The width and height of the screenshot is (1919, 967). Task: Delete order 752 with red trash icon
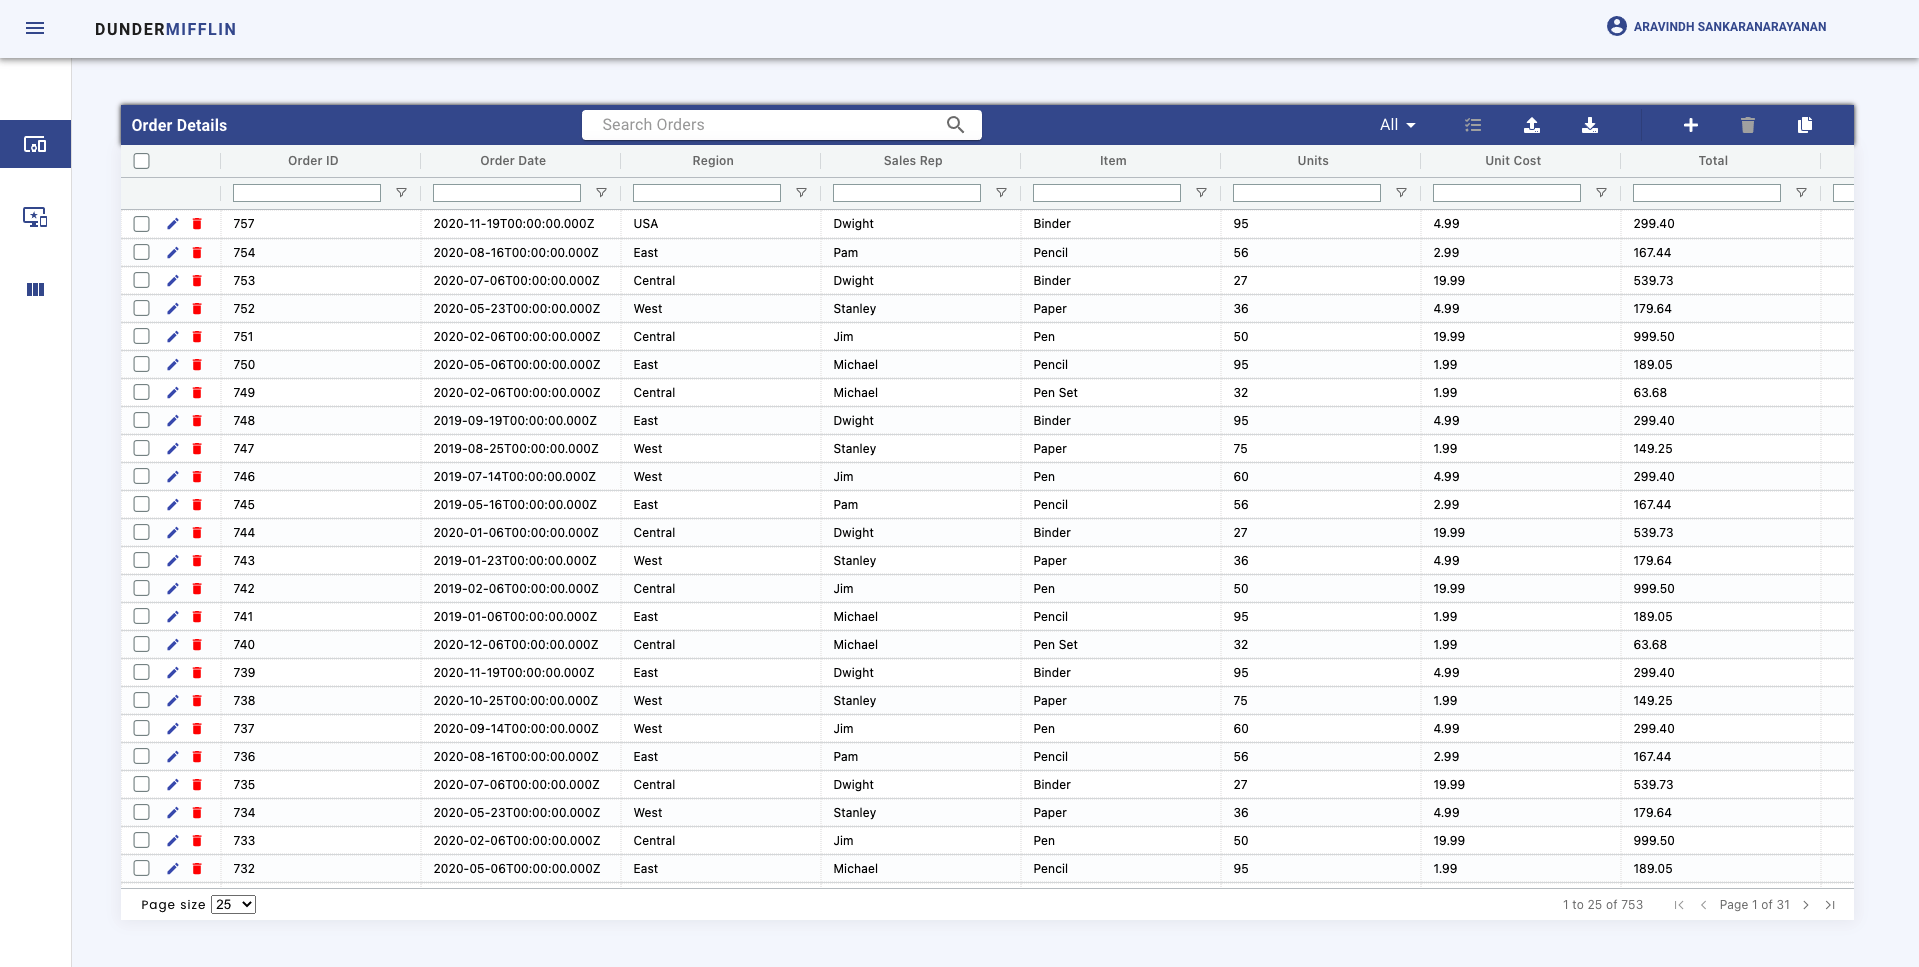(x=197, y=309)
